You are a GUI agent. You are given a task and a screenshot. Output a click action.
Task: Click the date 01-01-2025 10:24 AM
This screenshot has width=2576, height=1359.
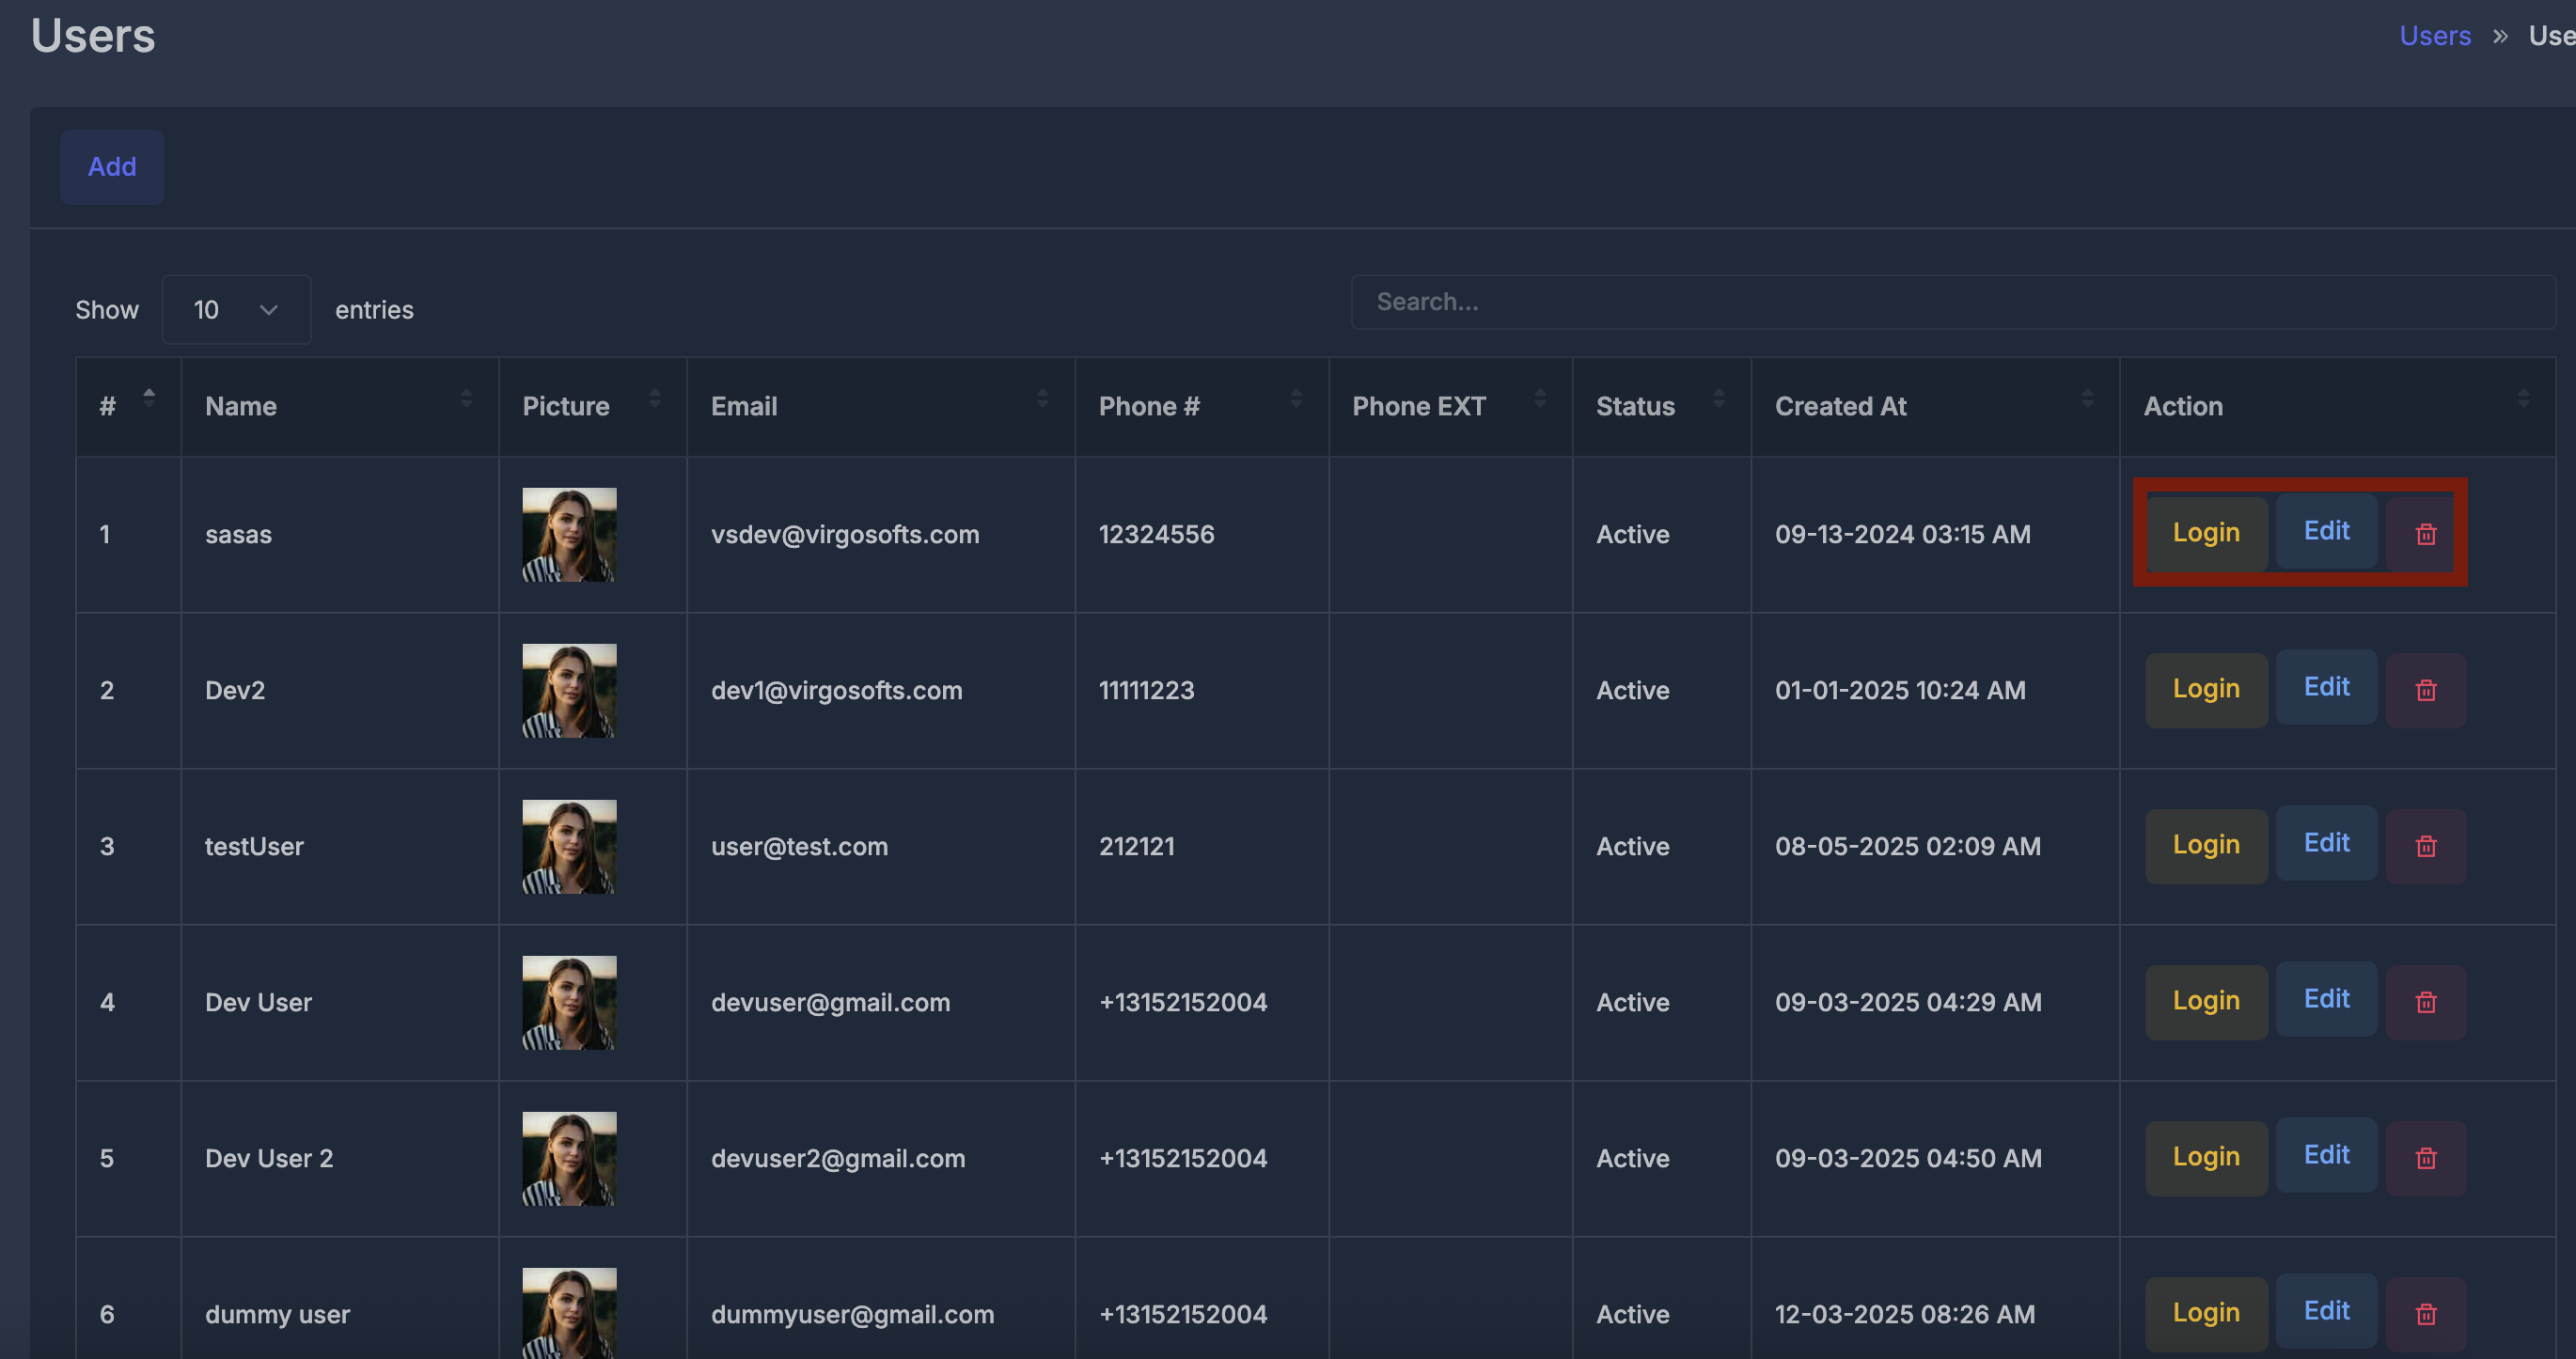point(1900,691)
